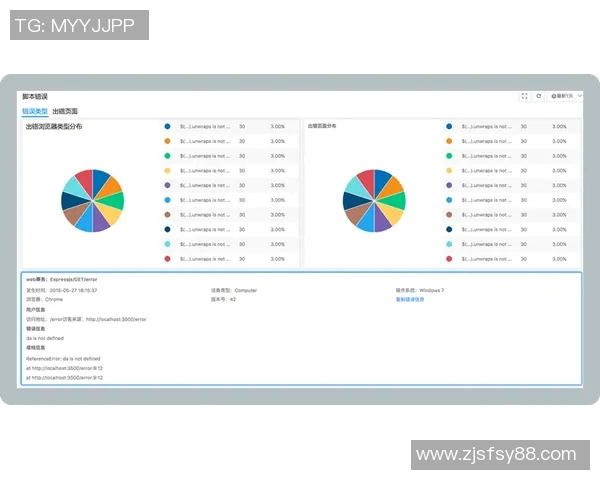Click dark blue dot in right legend's first row

point(449,127)
